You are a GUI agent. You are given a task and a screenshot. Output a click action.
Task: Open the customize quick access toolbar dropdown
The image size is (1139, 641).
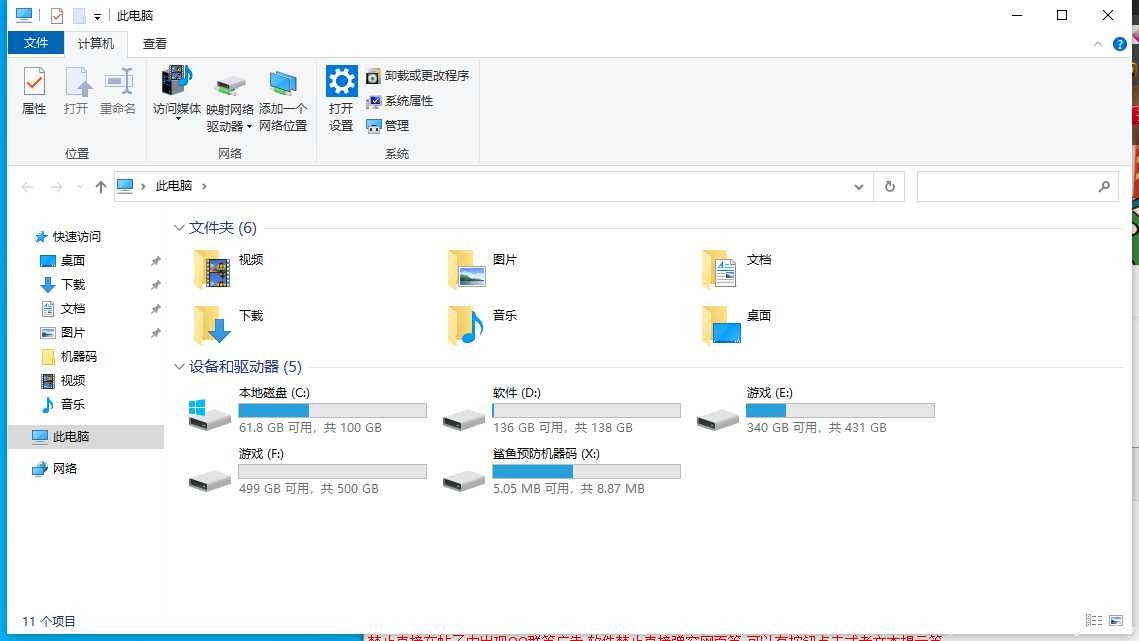point(97,16)
